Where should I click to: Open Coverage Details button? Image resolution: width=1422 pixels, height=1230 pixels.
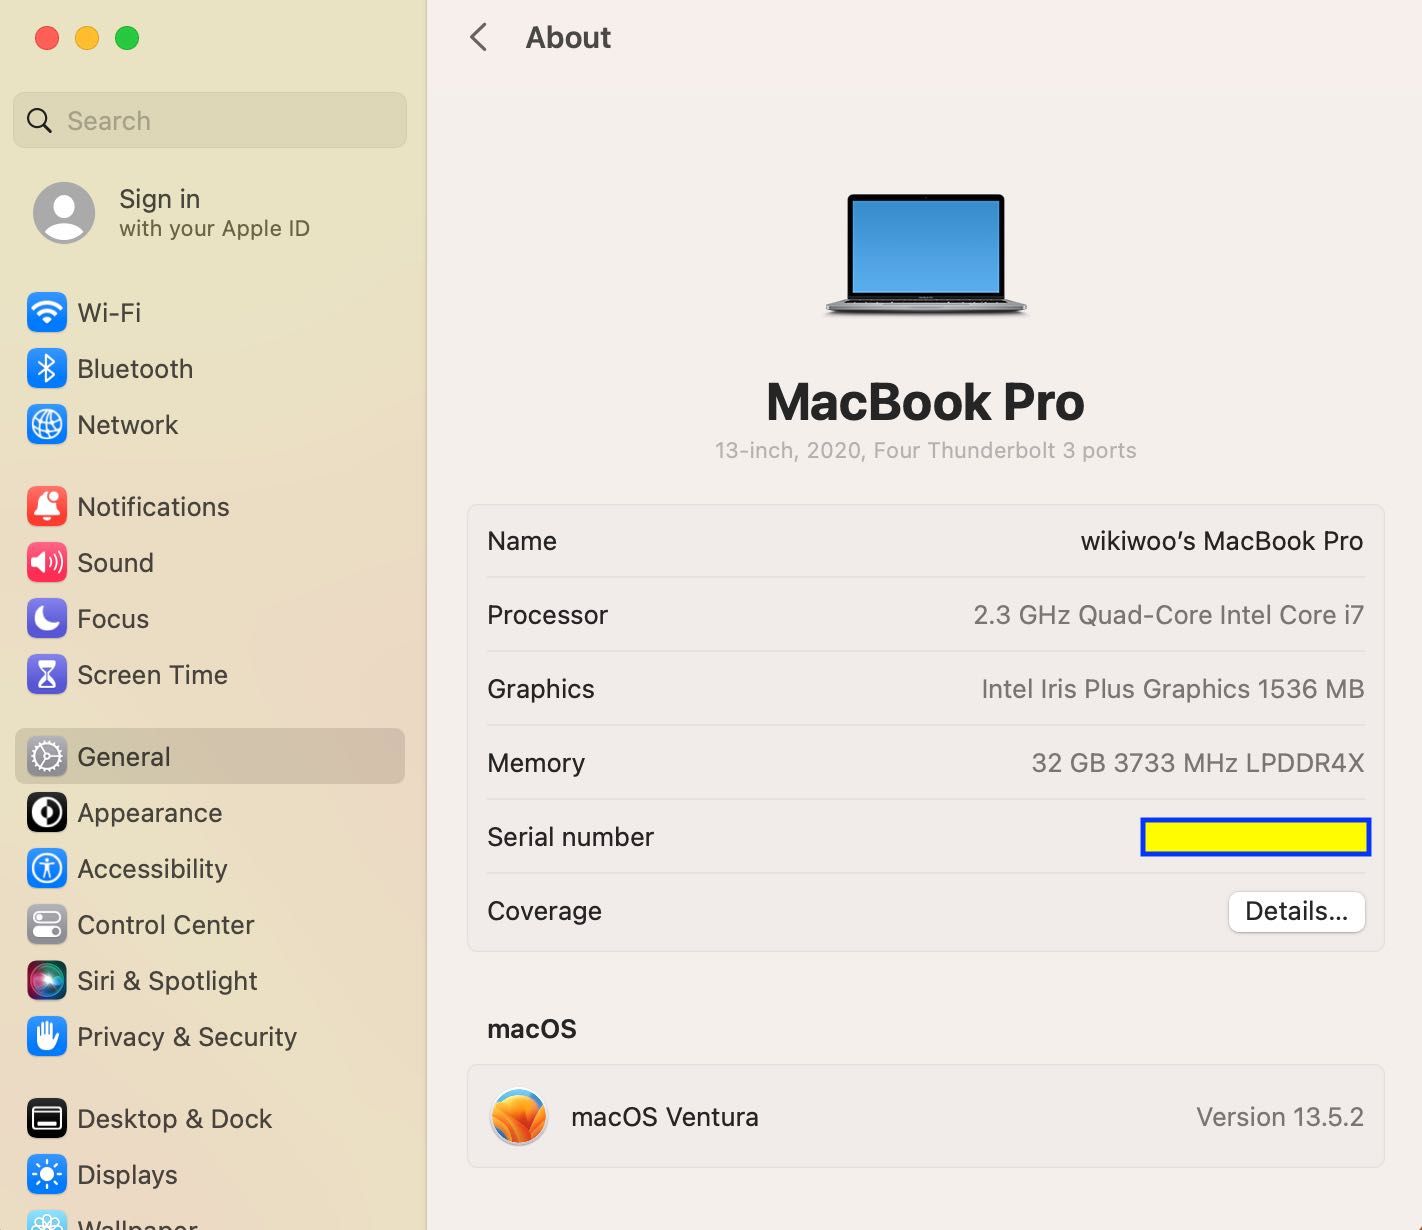coord(1296,912)
